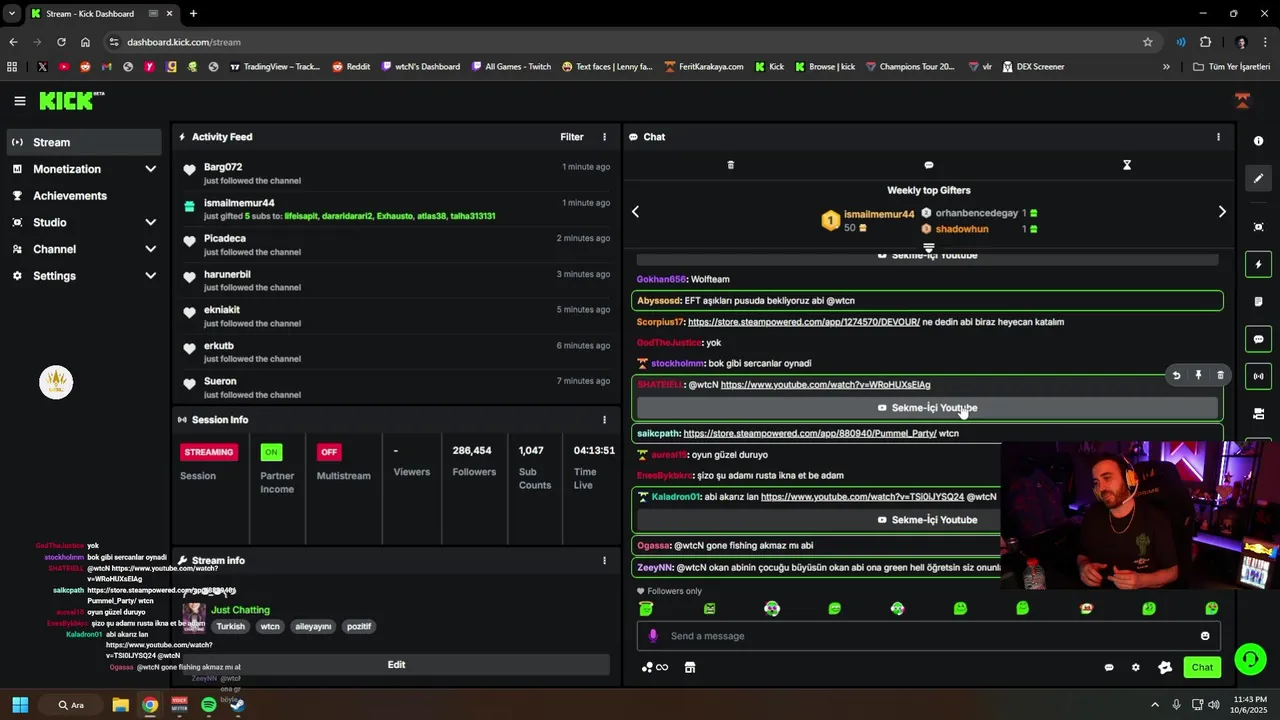Image resolution: width=1280 pixels, height=720 pixels.
Task: Open the info icon in the right sidebar
Action: click(1258, 141)
